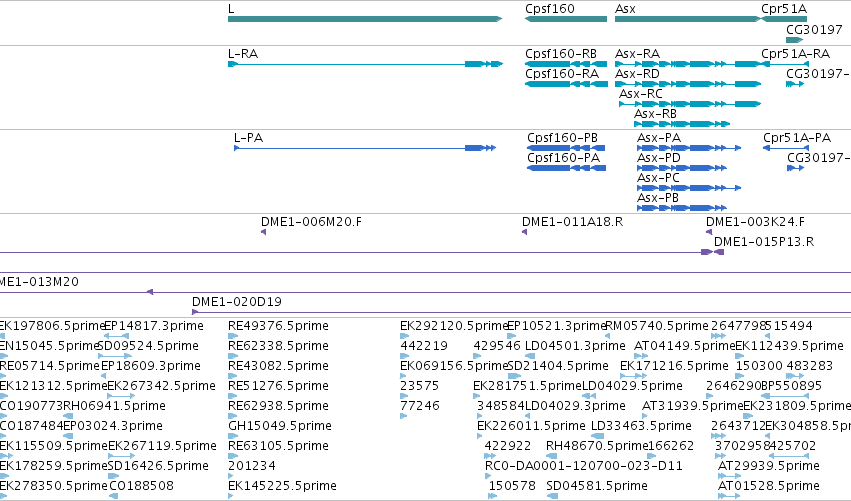The width and height of the screenshot is (851, 501).
Task: Click EST AT01528.5prime
Action: coord(769,486)
